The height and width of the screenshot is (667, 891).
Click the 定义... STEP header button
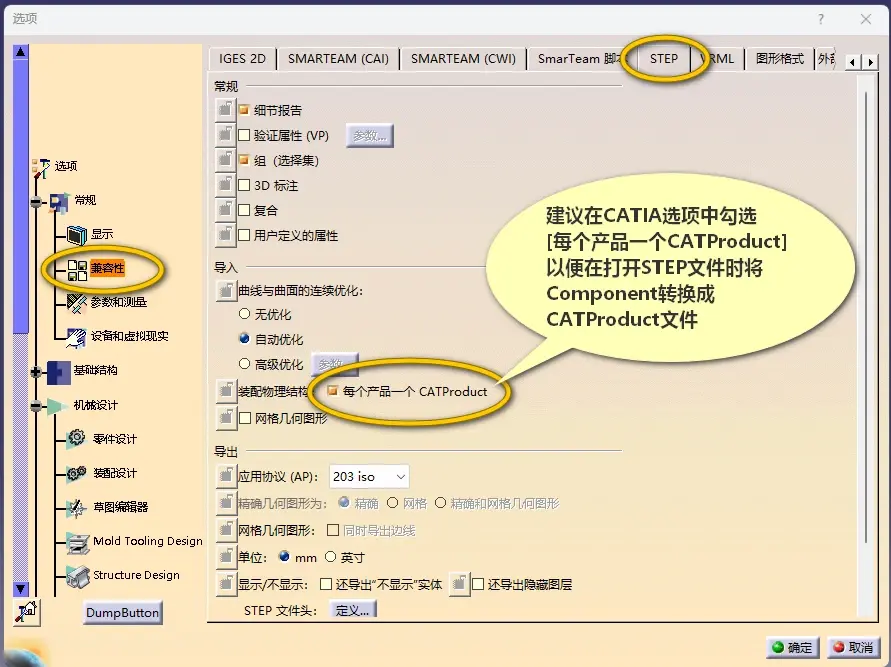pyautogui.click(x=352, y=611)
